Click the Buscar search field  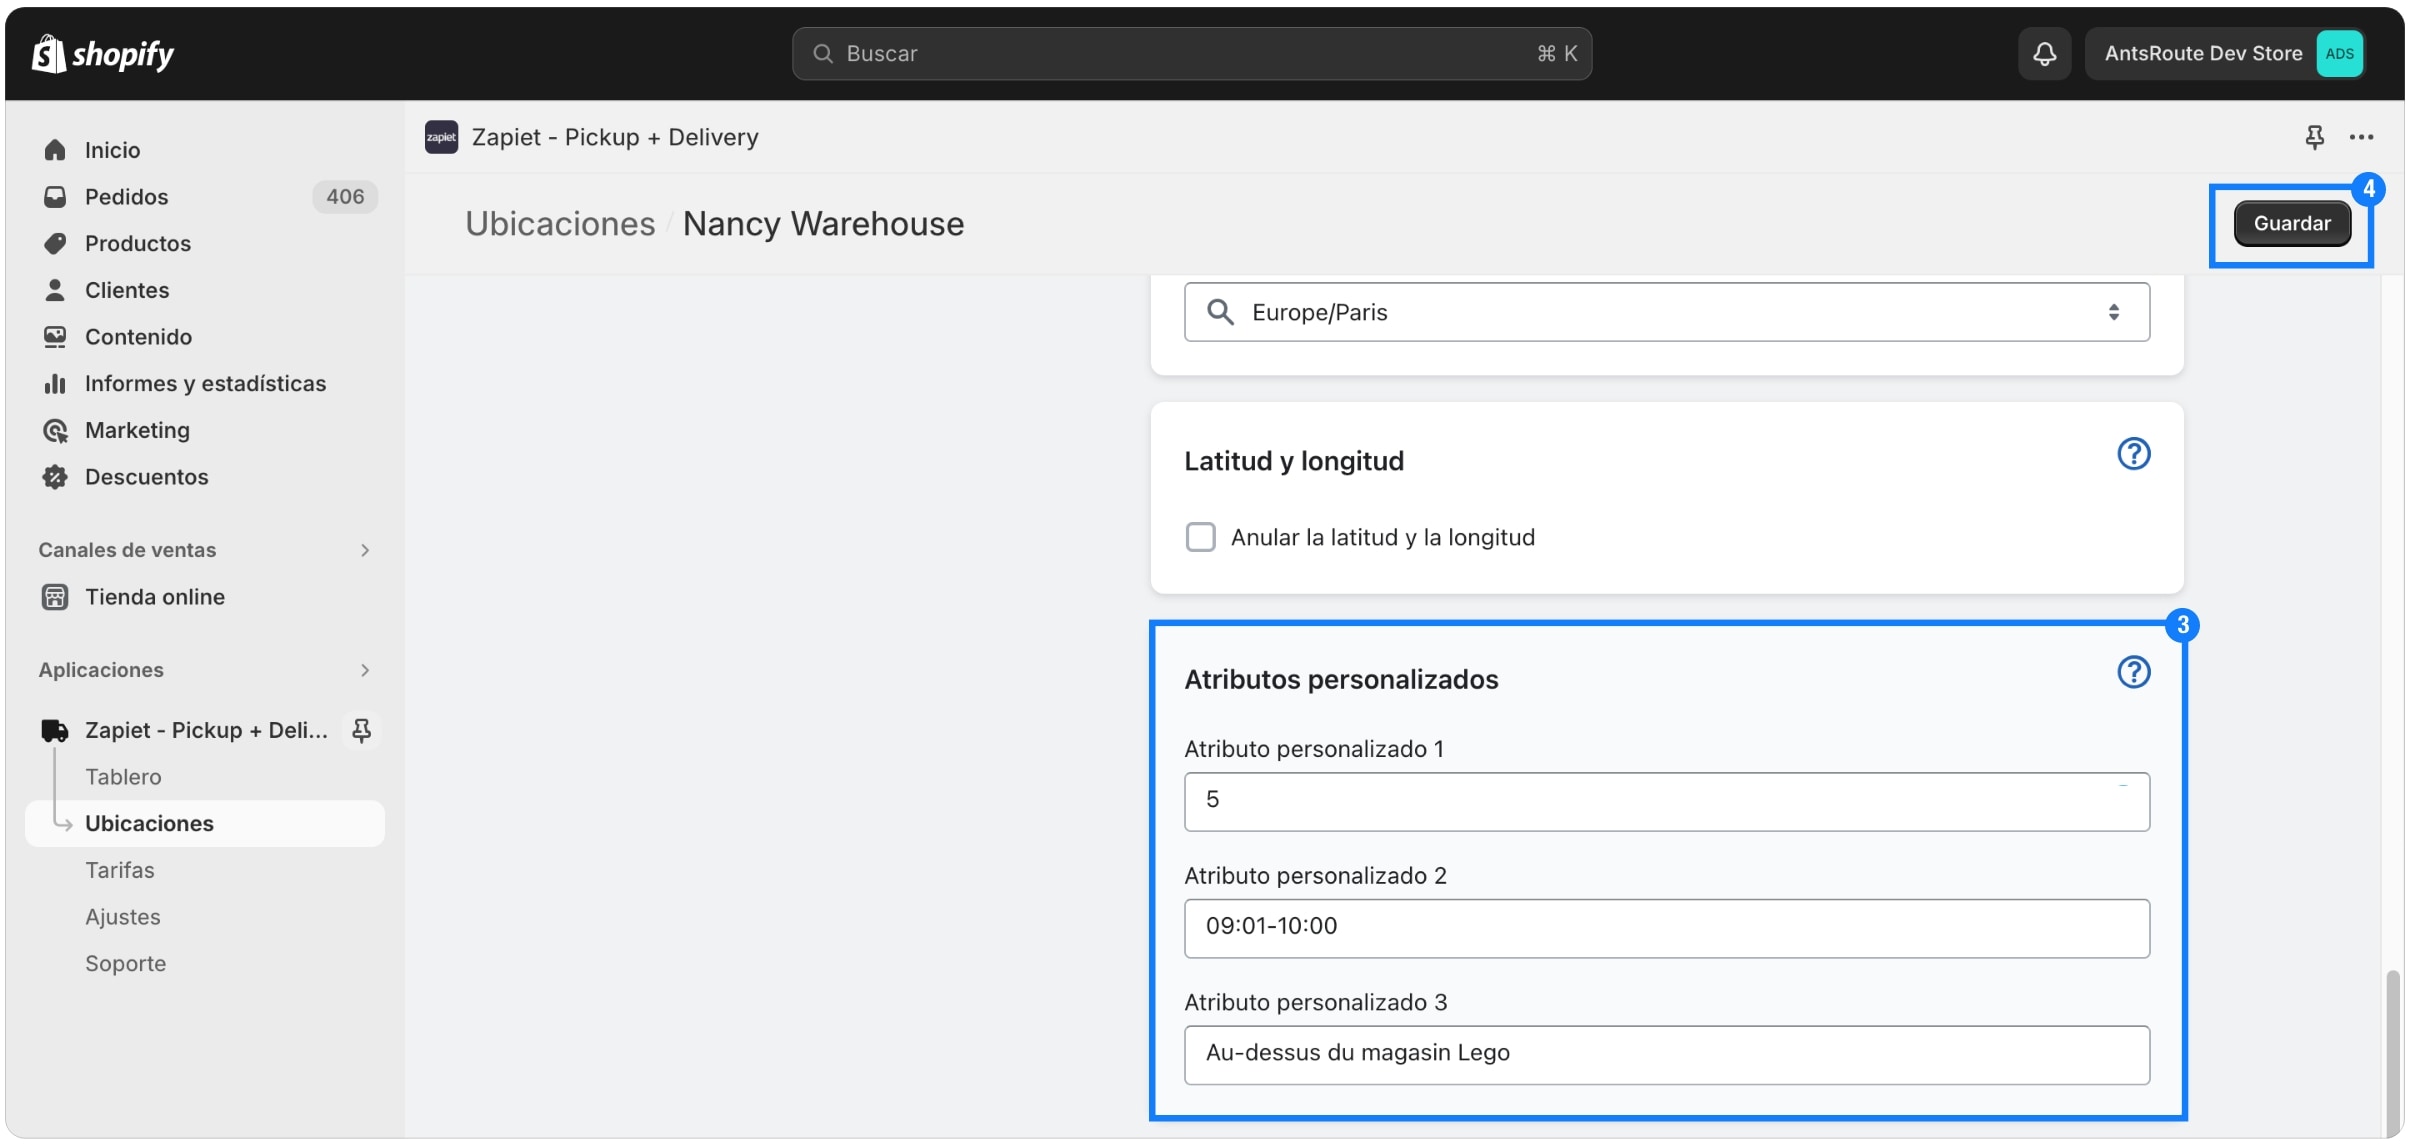[1191, 54]
